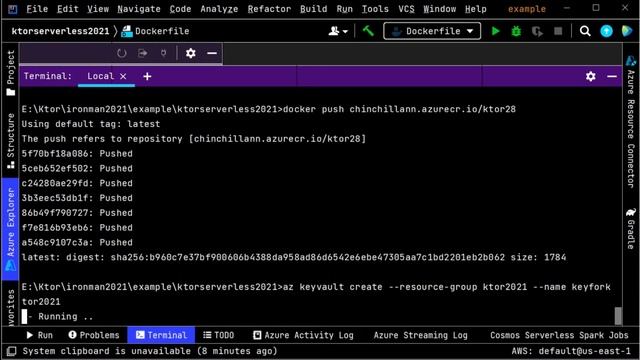Hide the terminal panel with minus icon

click(612, 76)
